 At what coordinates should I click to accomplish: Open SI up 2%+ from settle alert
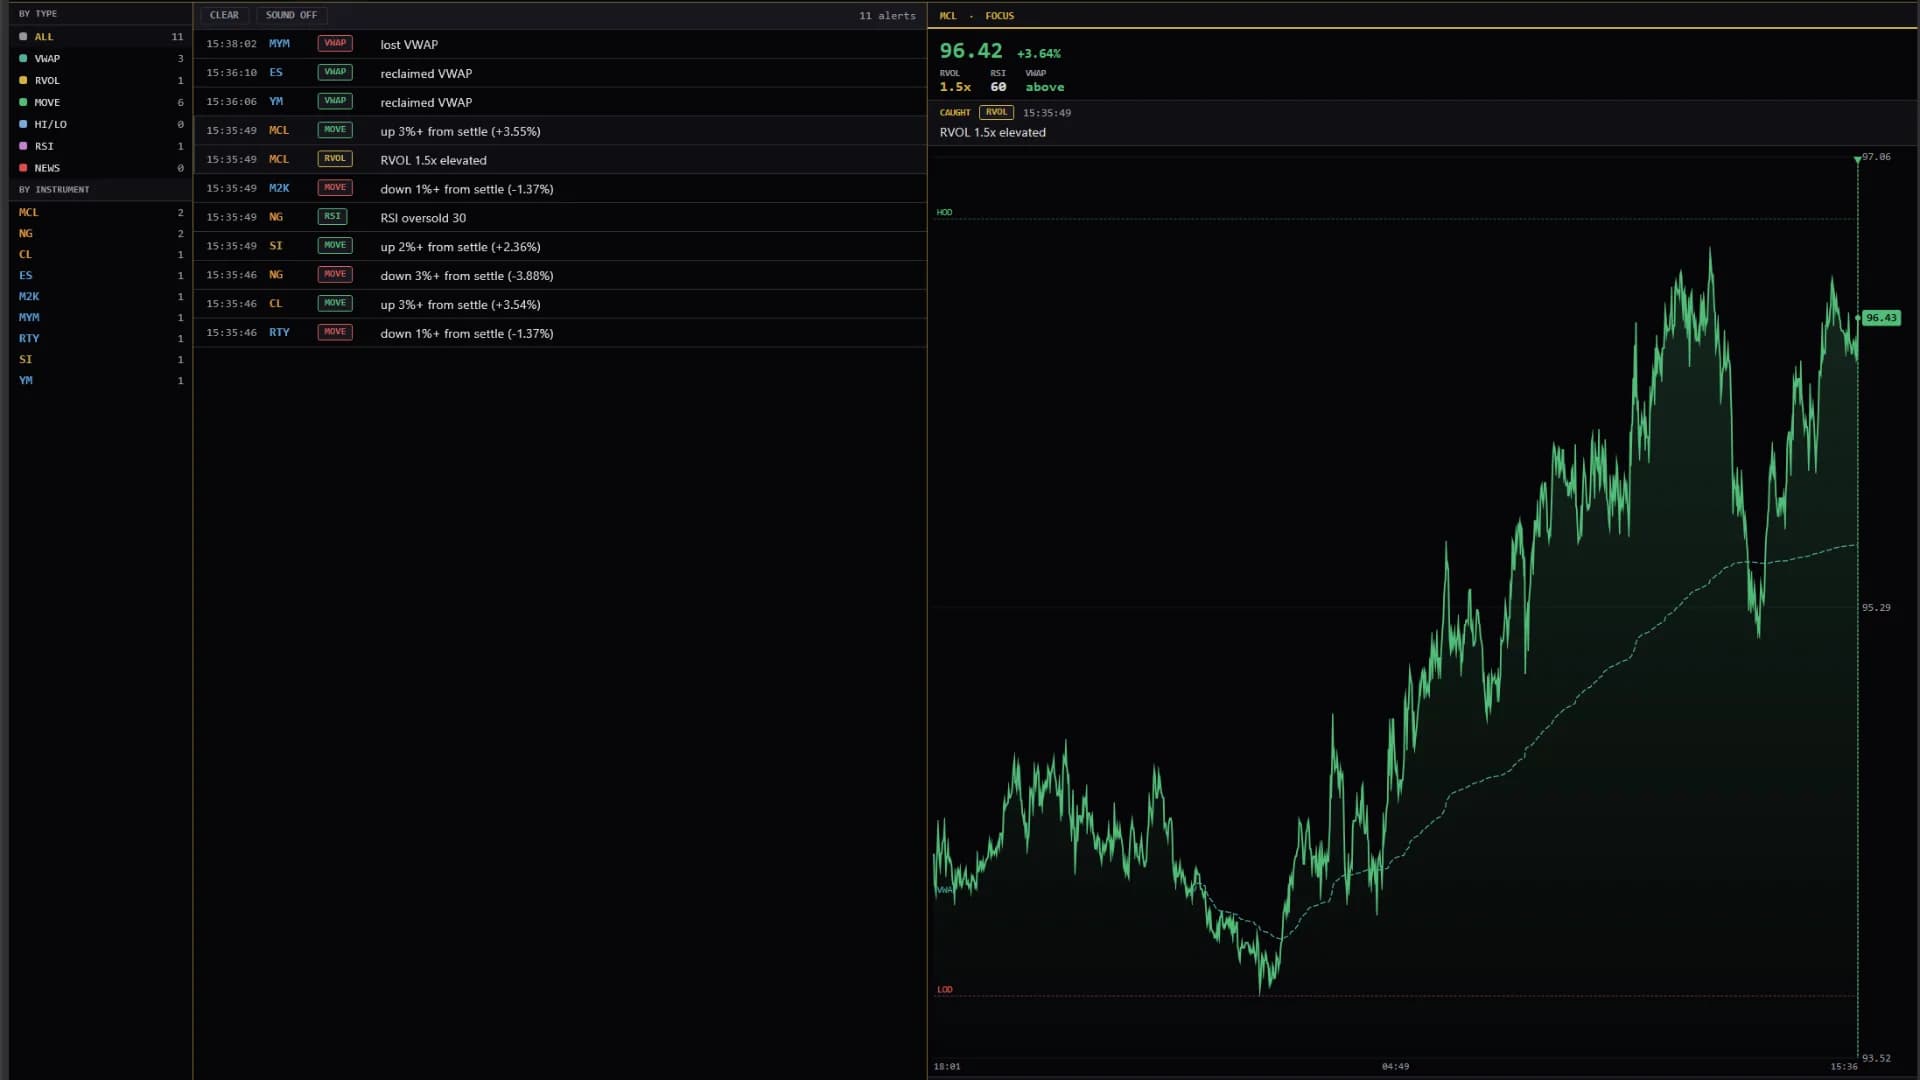pyautogui.click(x=560, y=246)
